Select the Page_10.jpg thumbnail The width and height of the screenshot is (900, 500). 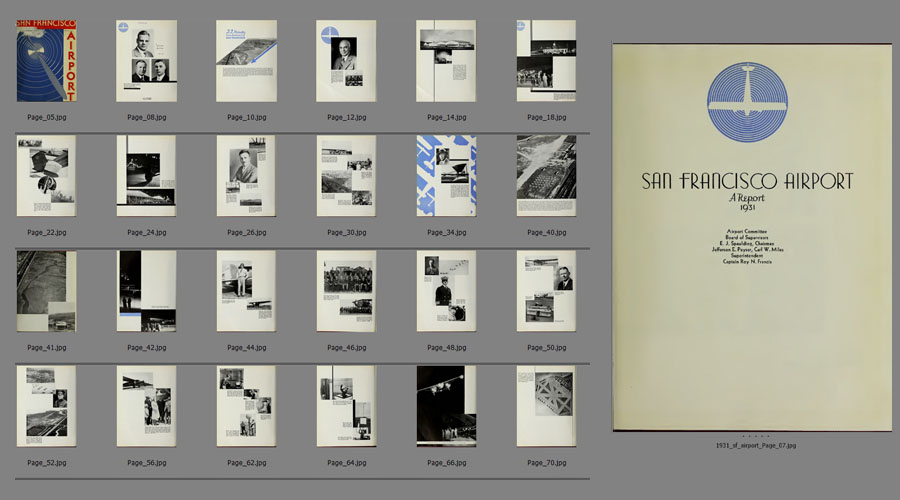pos(246,61)
